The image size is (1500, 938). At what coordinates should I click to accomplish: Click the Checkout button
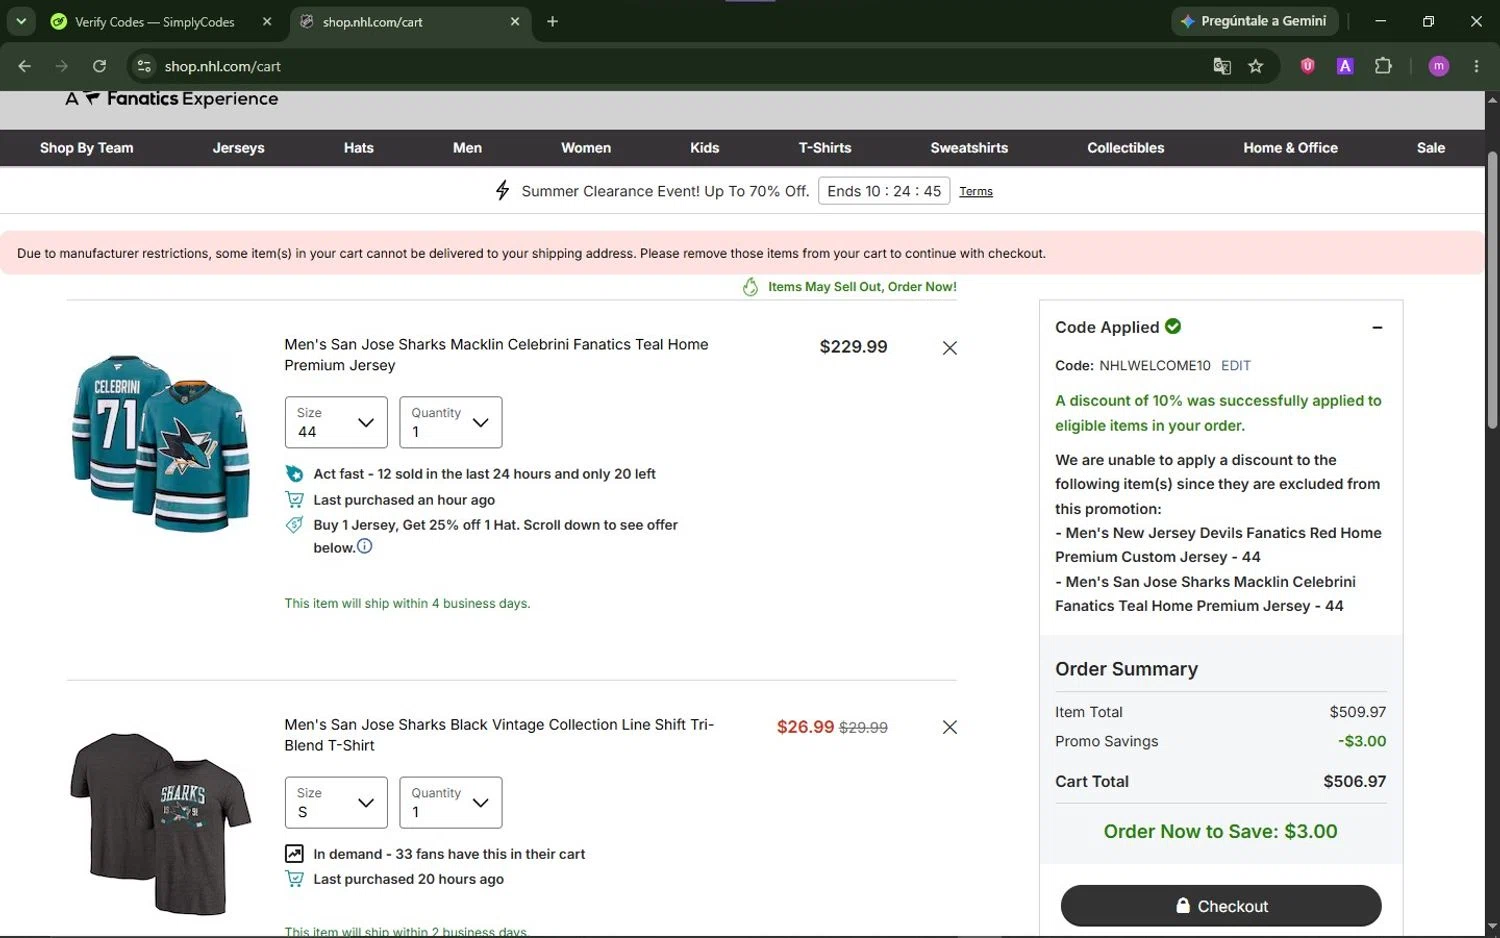tap(1221, 906)
